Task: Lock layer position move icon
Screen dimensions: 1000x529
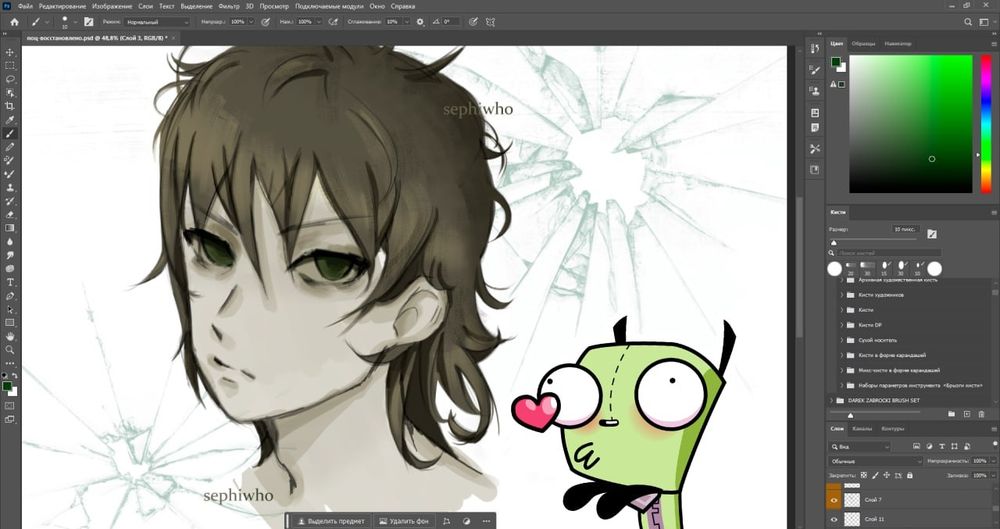Action: pos(887,475)
